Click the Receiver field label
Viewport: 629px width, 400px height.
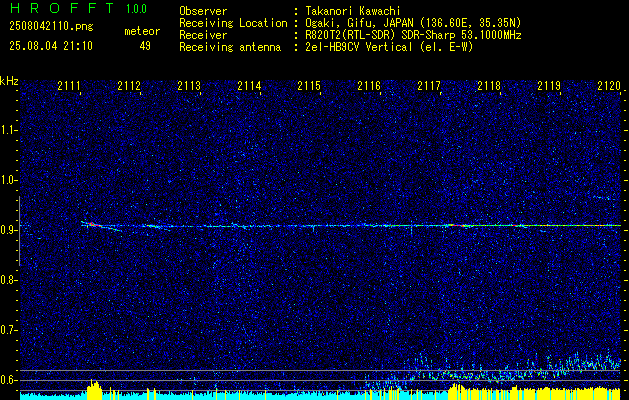203,35
